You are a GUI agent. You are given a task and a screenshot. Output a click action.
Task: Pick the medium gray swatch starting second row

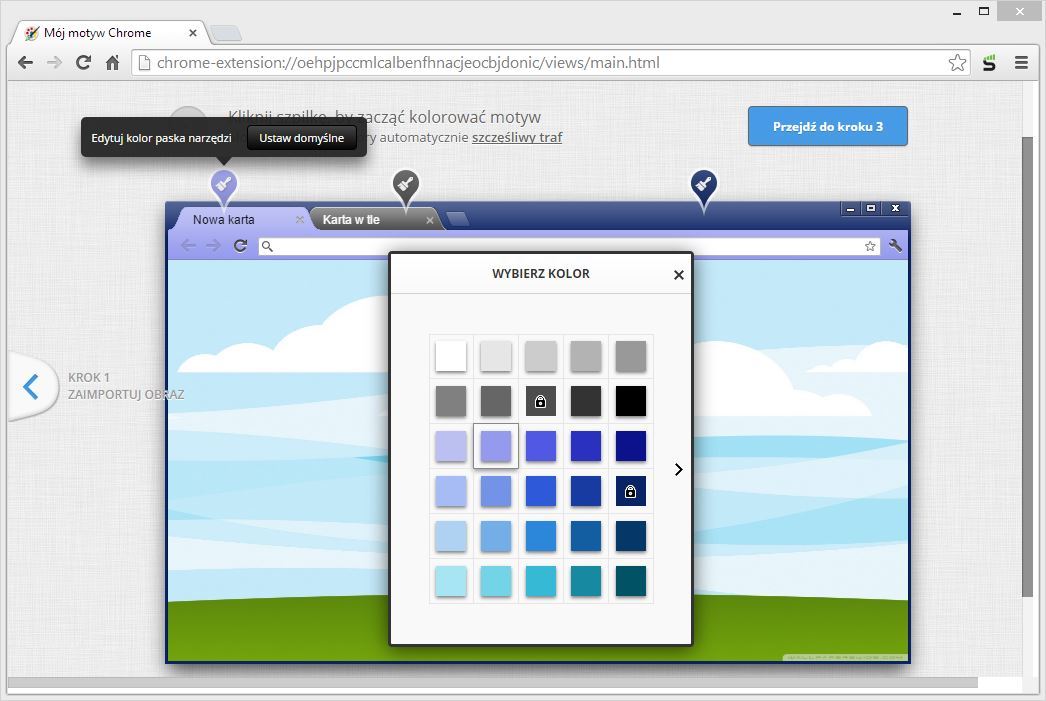coord(451,401)
